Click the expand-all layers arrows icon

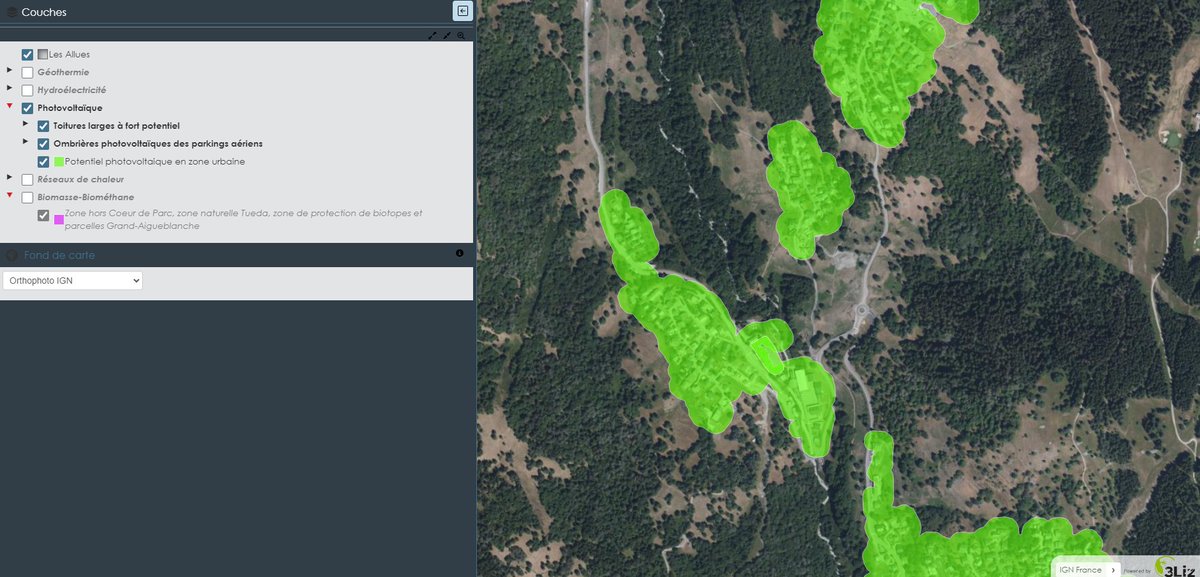[433, 35]
